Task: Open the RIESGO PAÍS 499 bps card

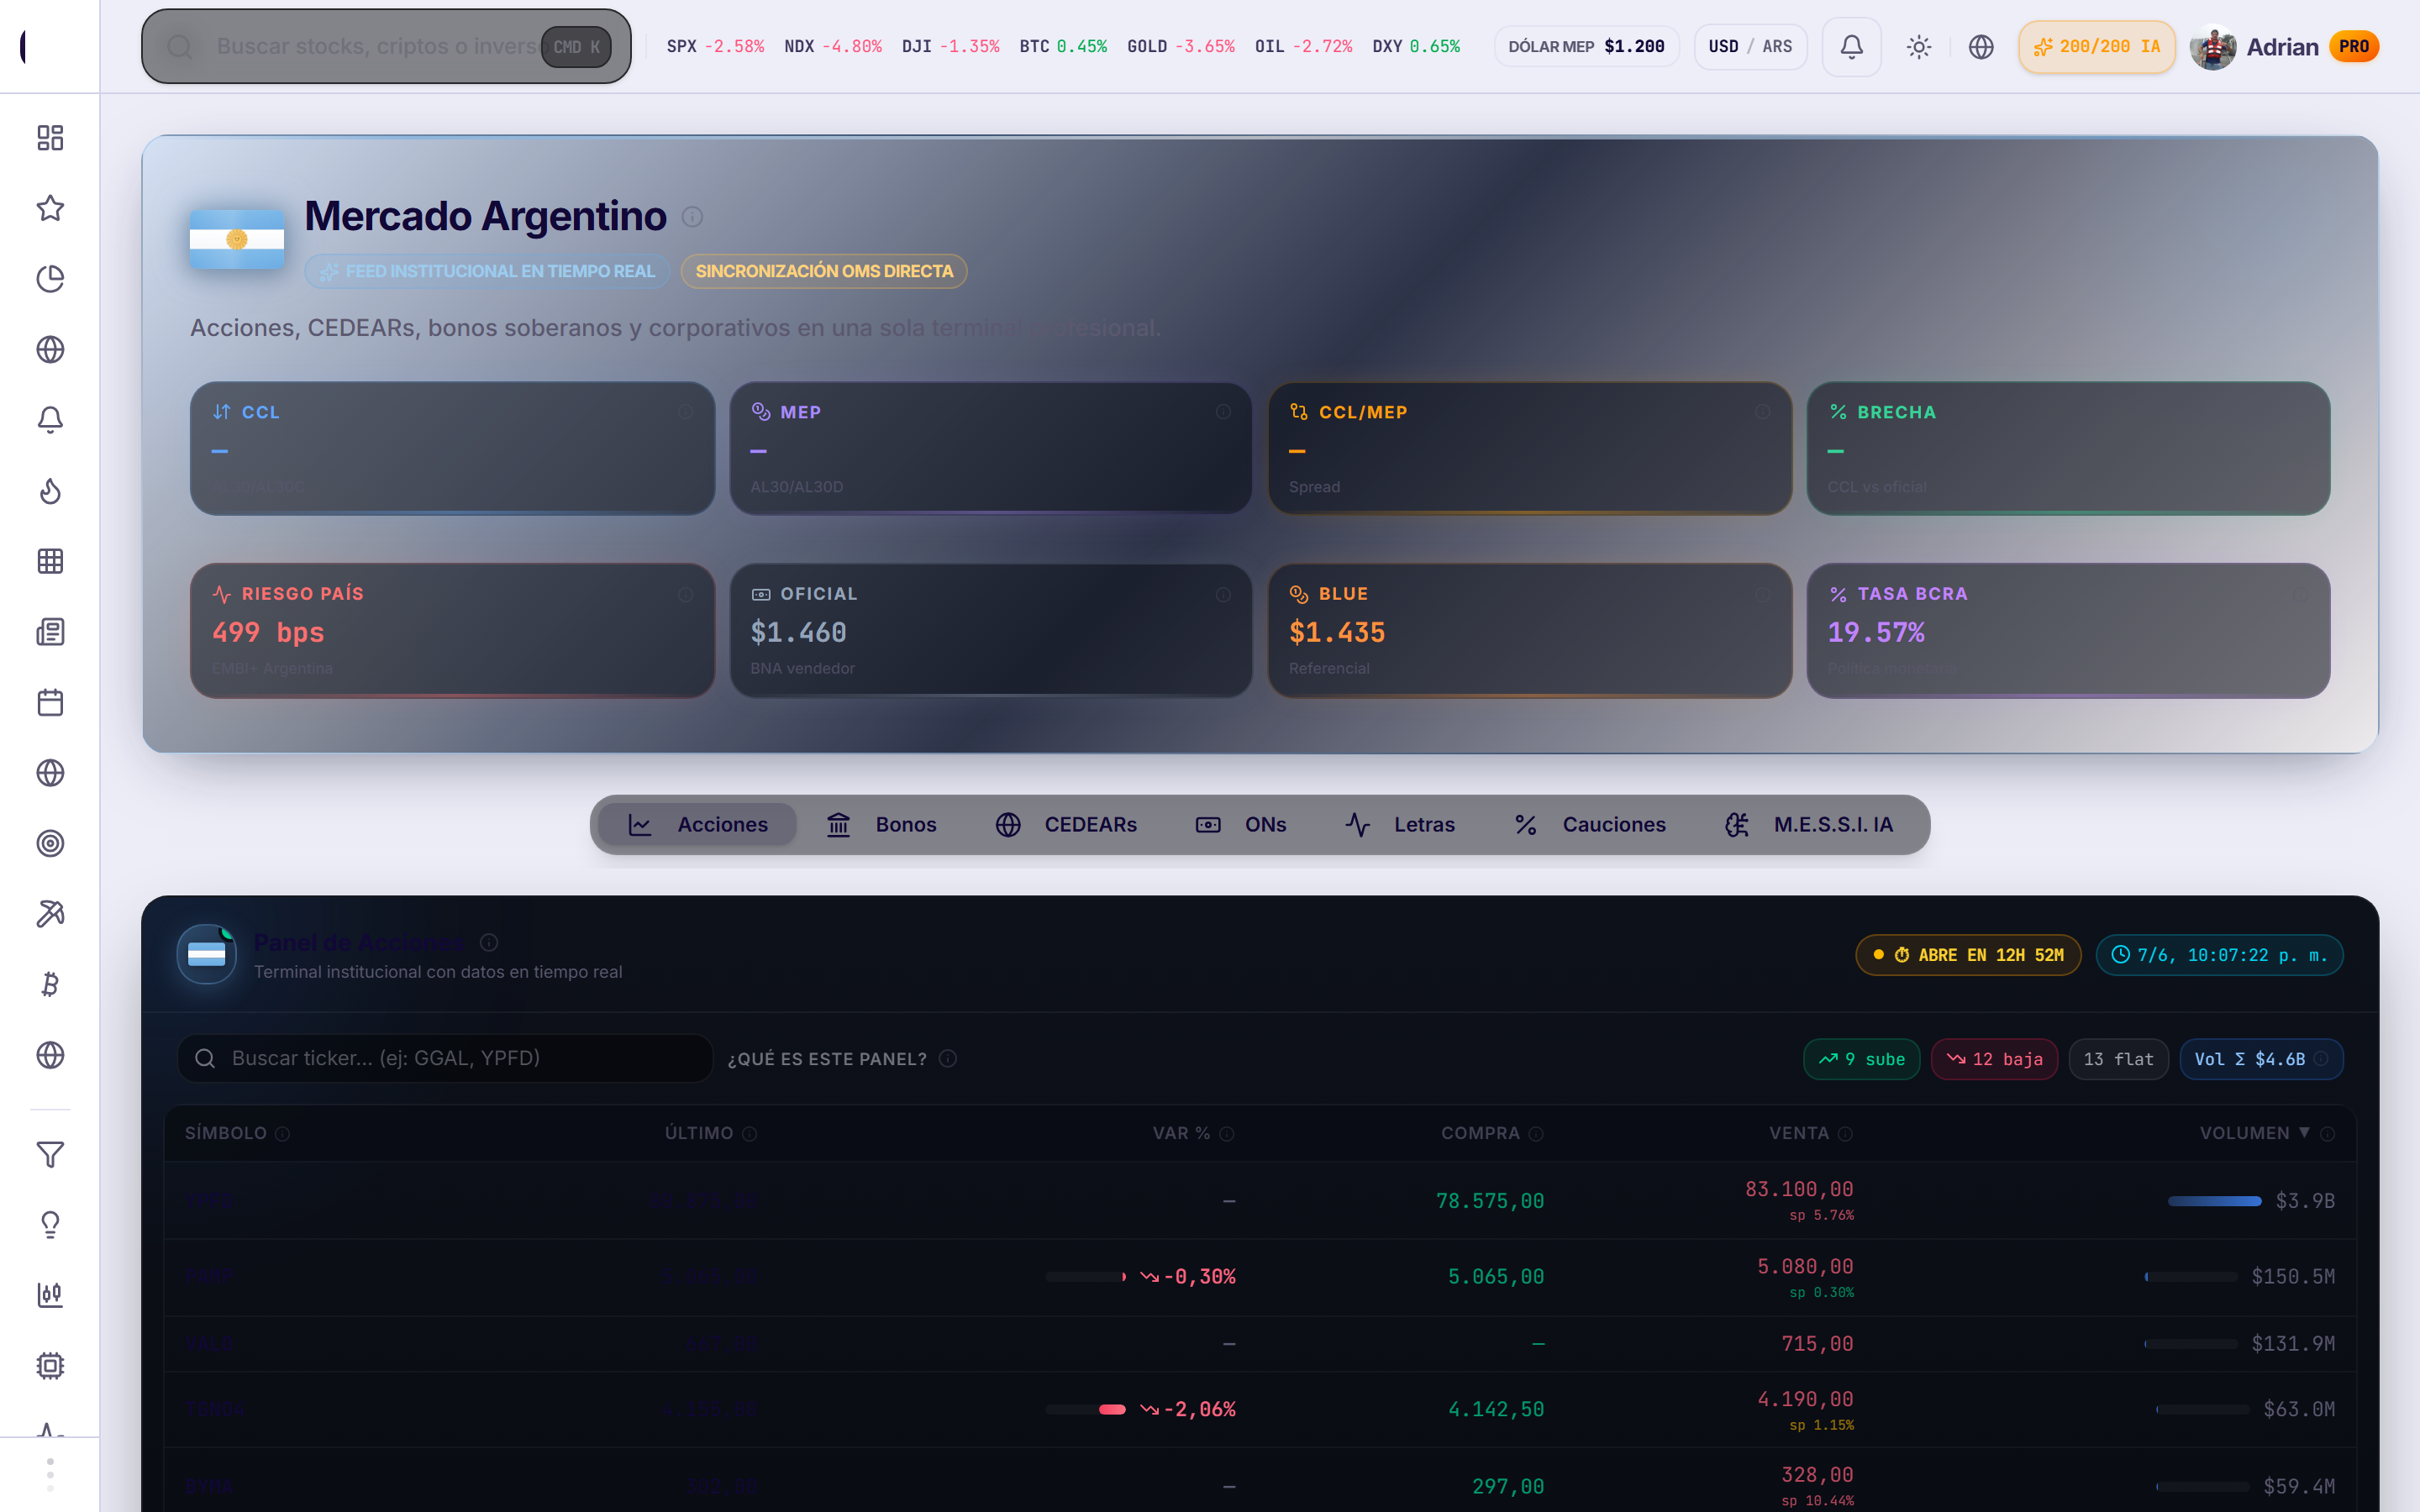Action: pos(452,631)
